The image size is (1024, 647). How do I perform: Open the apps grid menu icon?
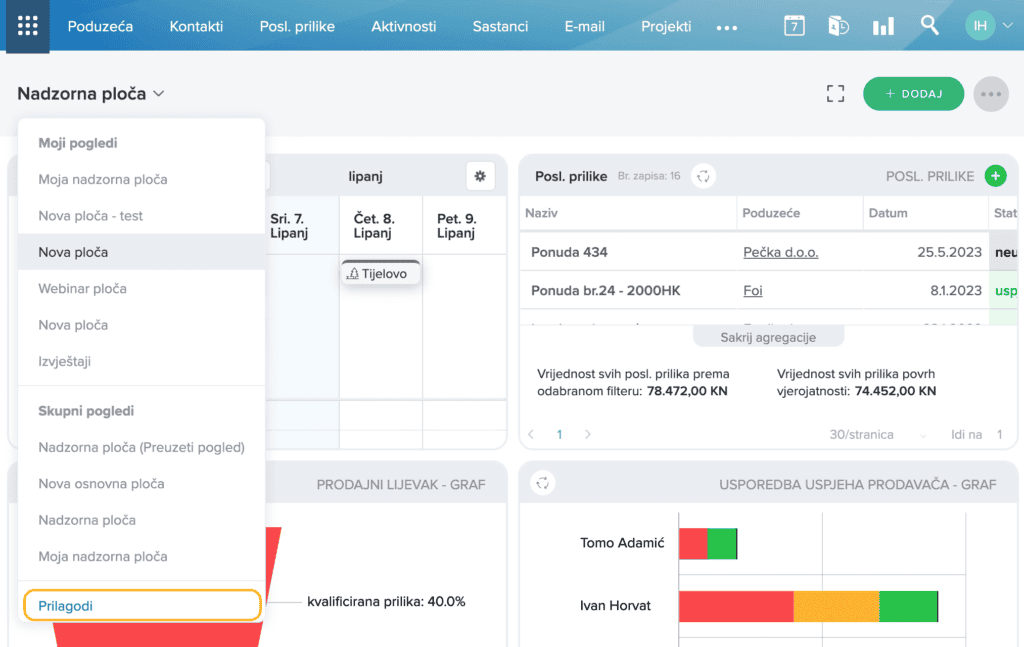coord(27,26)
